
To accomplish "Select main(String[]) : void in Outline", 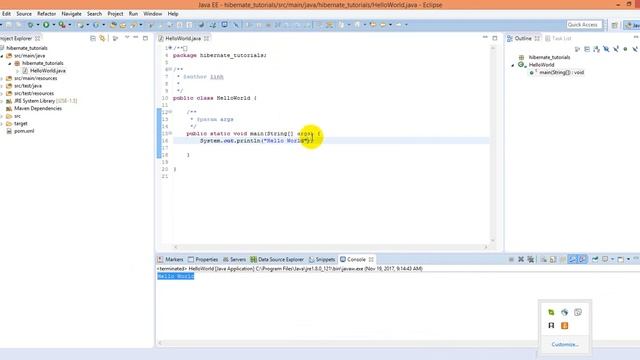I will click(561, 73).
